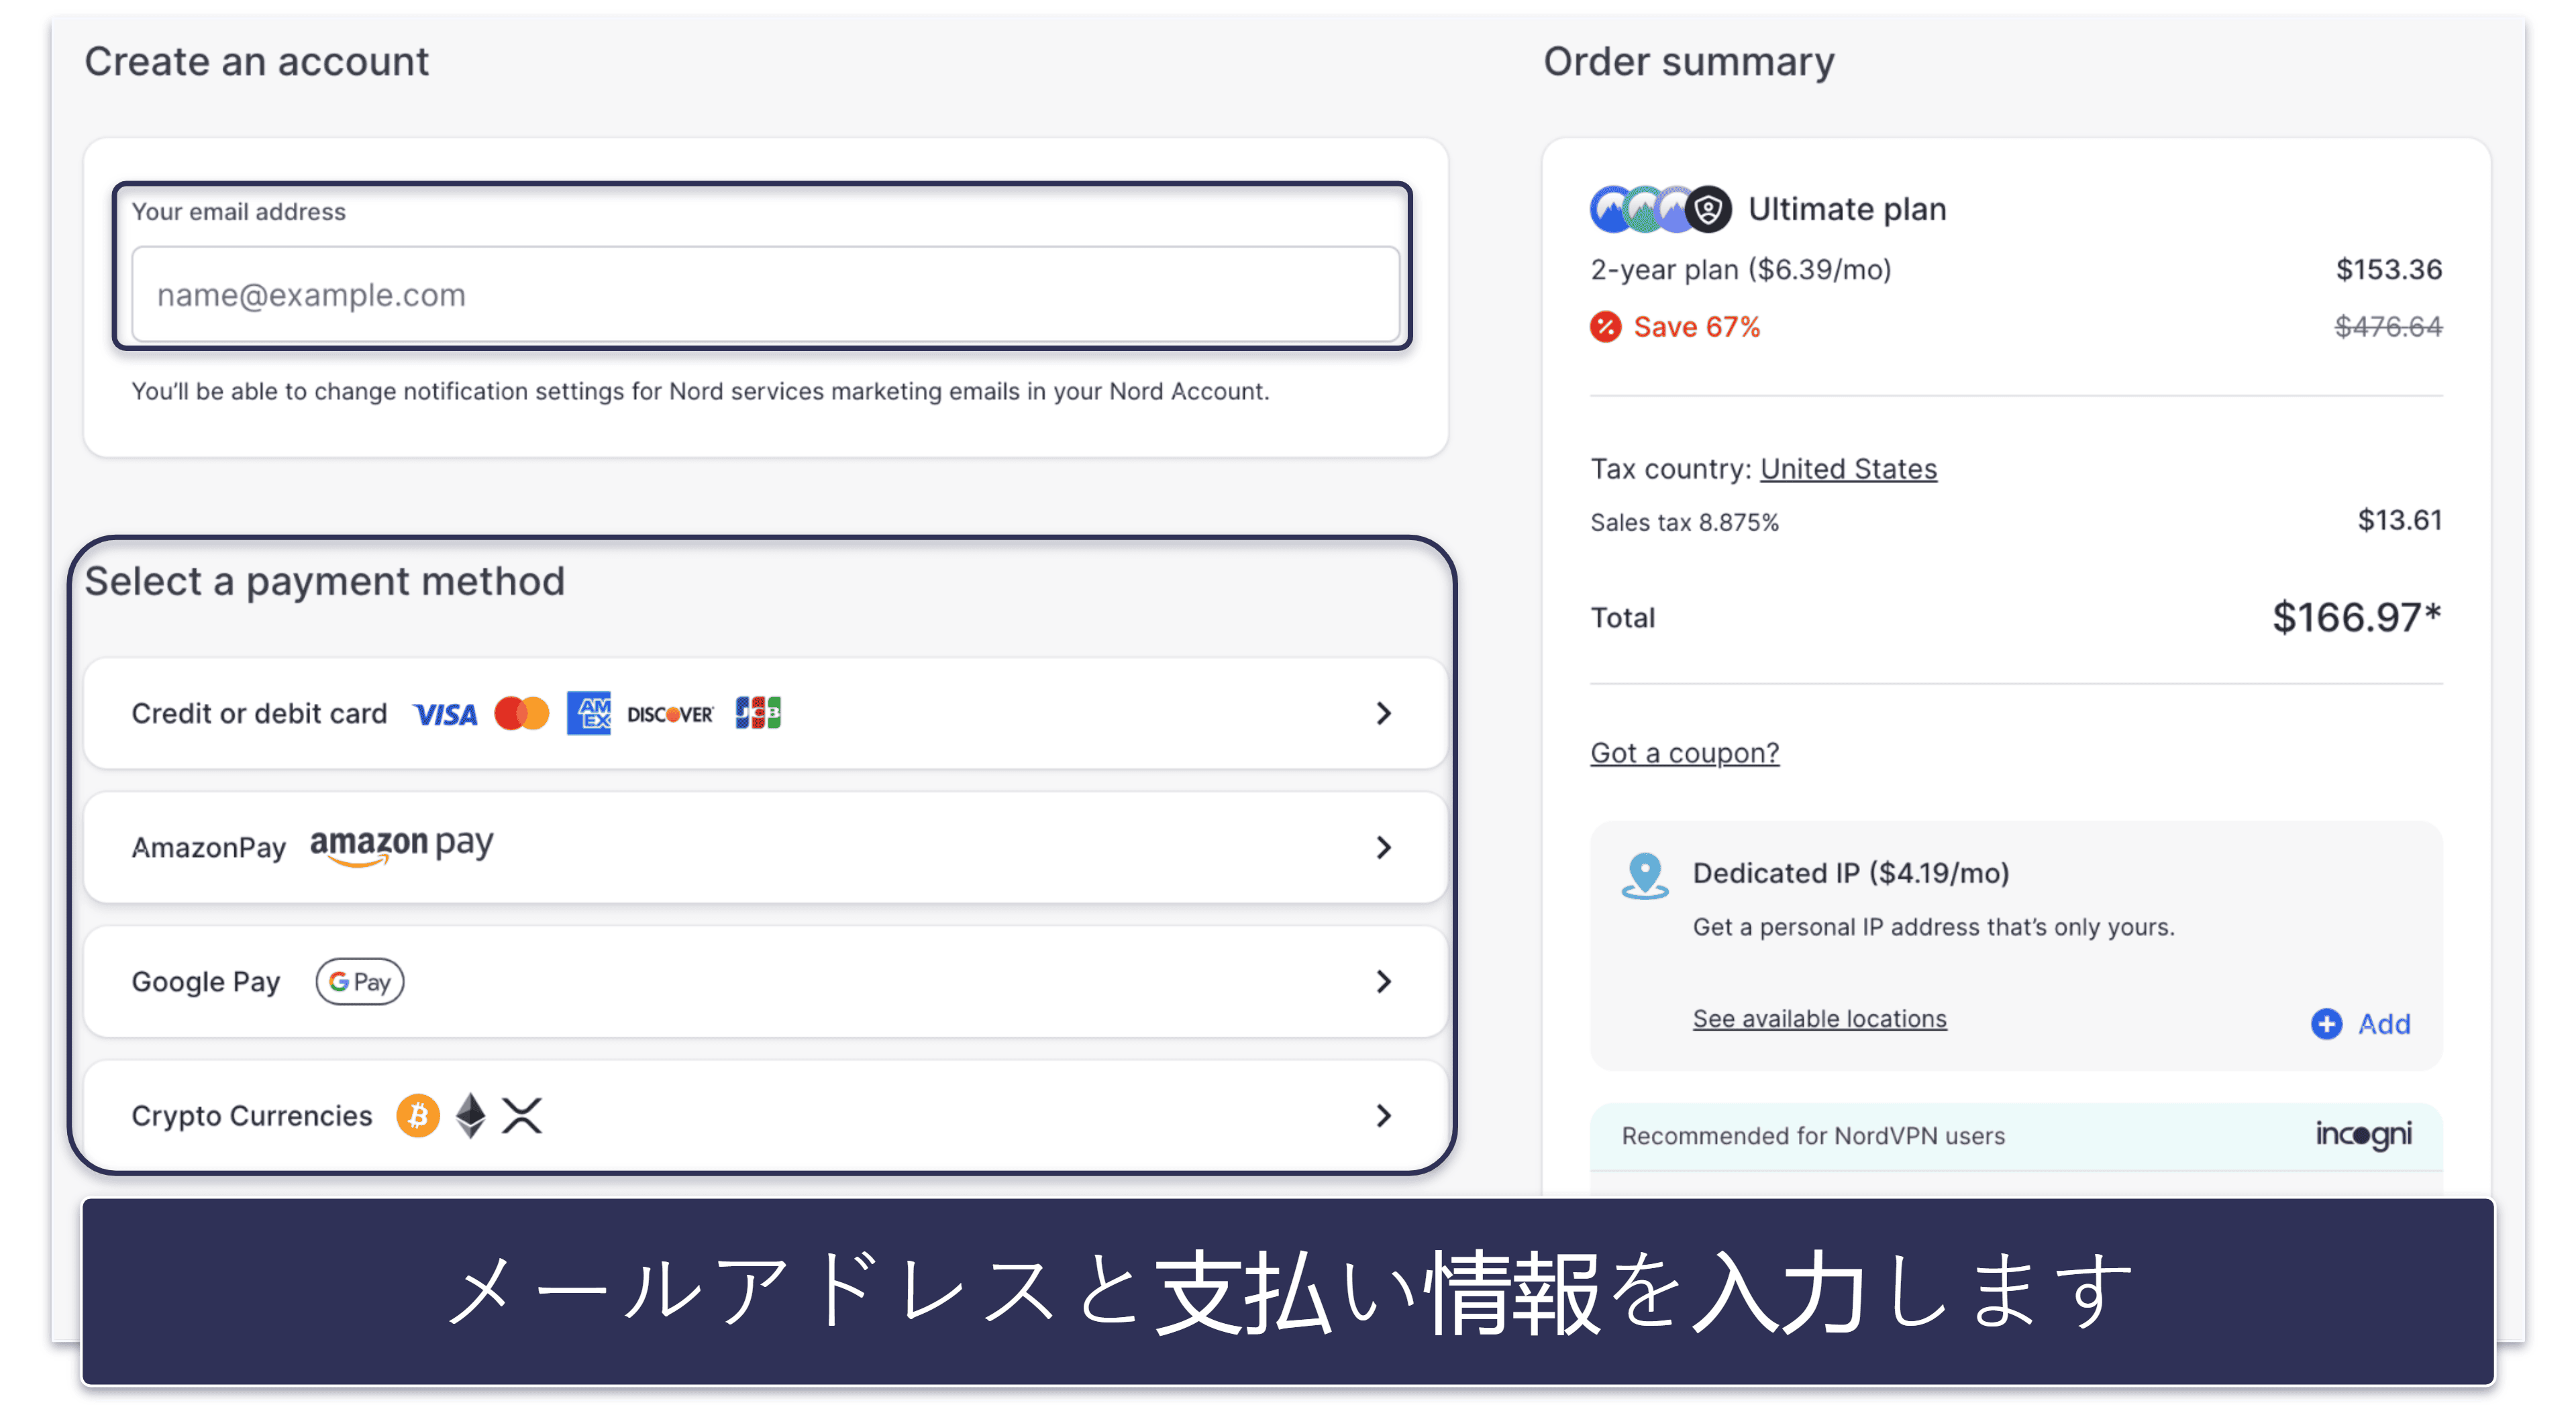The width and height of the screenshot is (2576, 1405).
Task: Click the XRP crypto icon
Action: point(521,1115)
